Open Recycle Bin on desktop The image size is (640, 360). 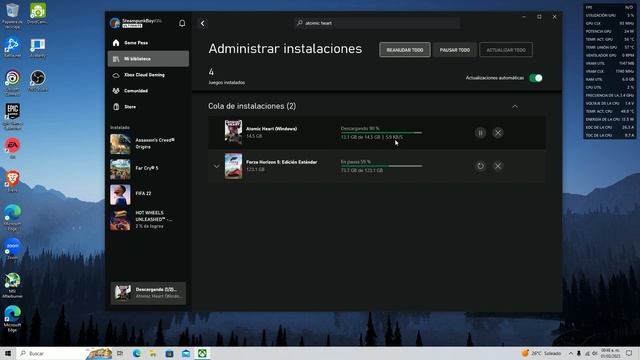point(12,16)
